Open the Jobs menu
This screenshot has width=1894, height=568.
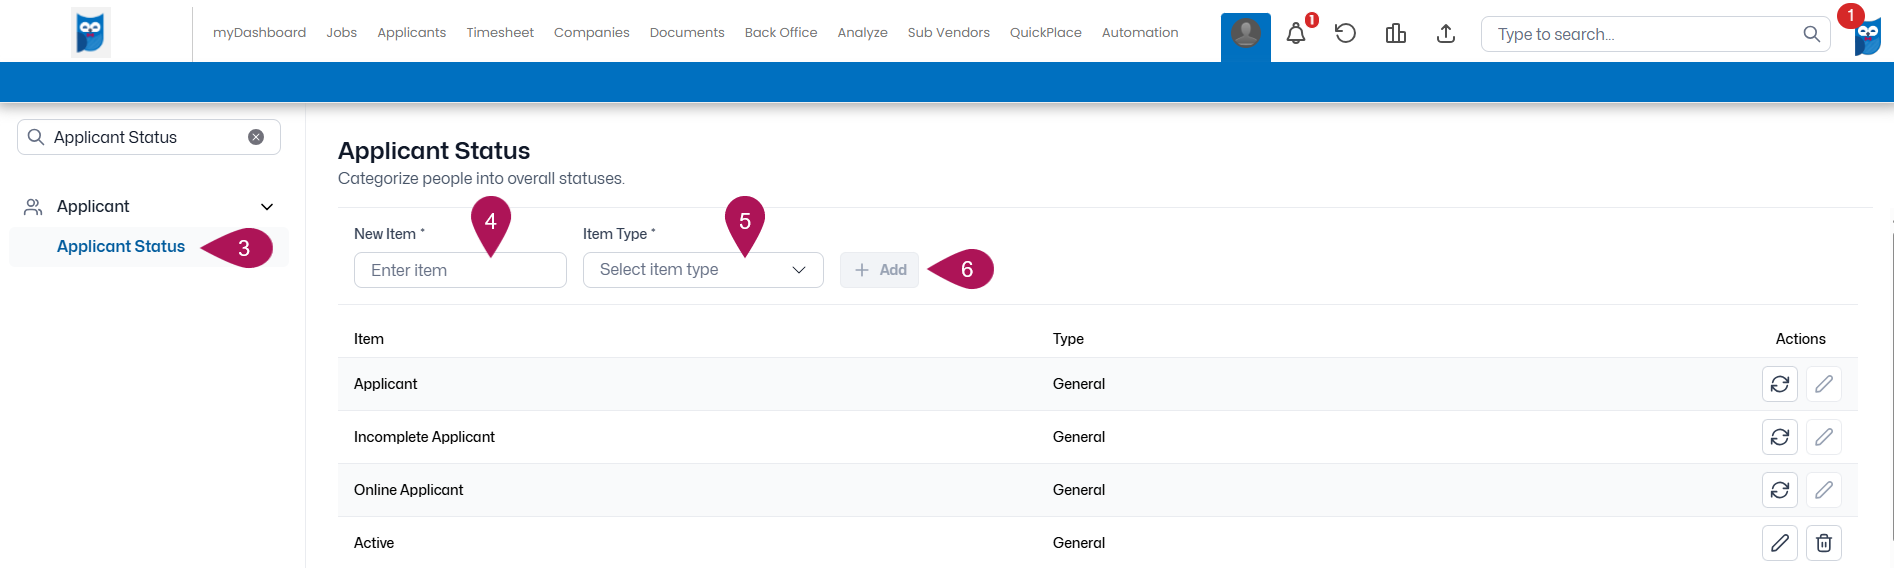[x=341, y=33]
